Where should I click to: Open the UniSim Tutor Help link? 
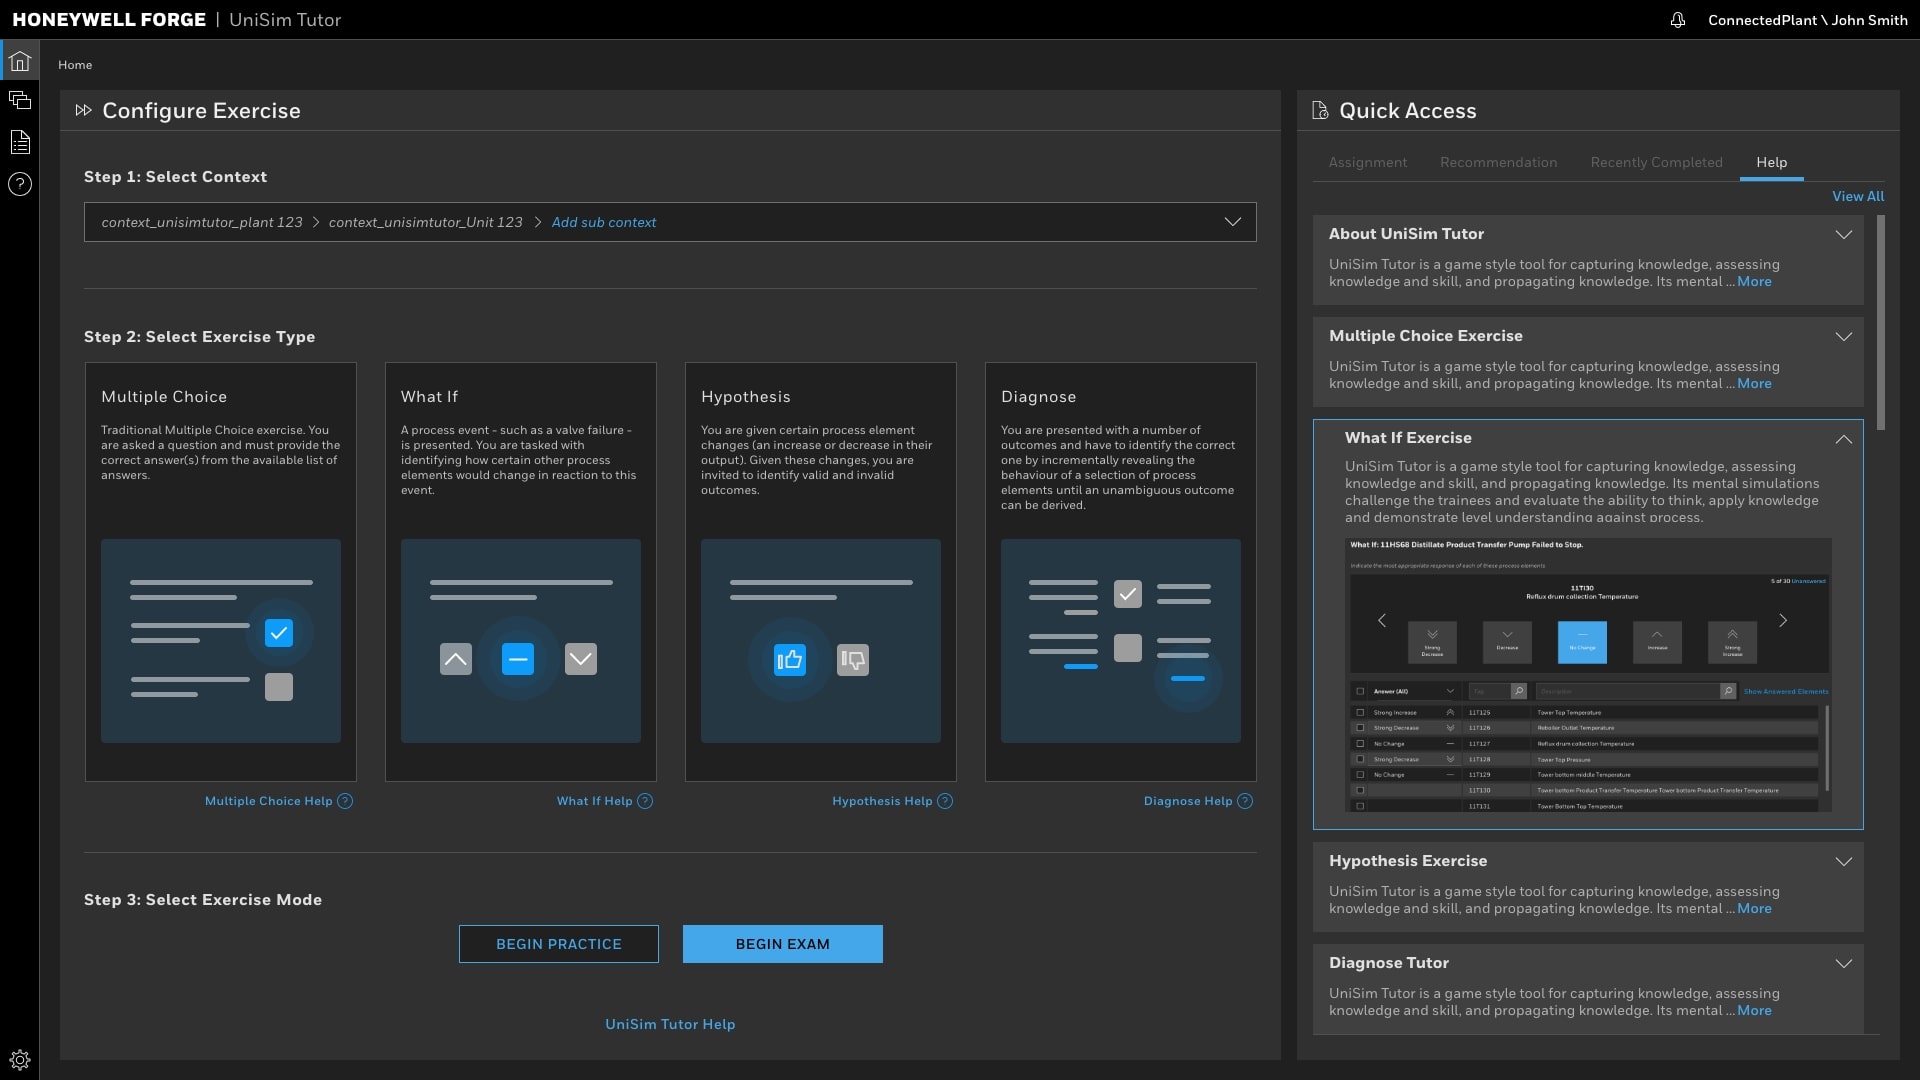[x=670, y=1024]
